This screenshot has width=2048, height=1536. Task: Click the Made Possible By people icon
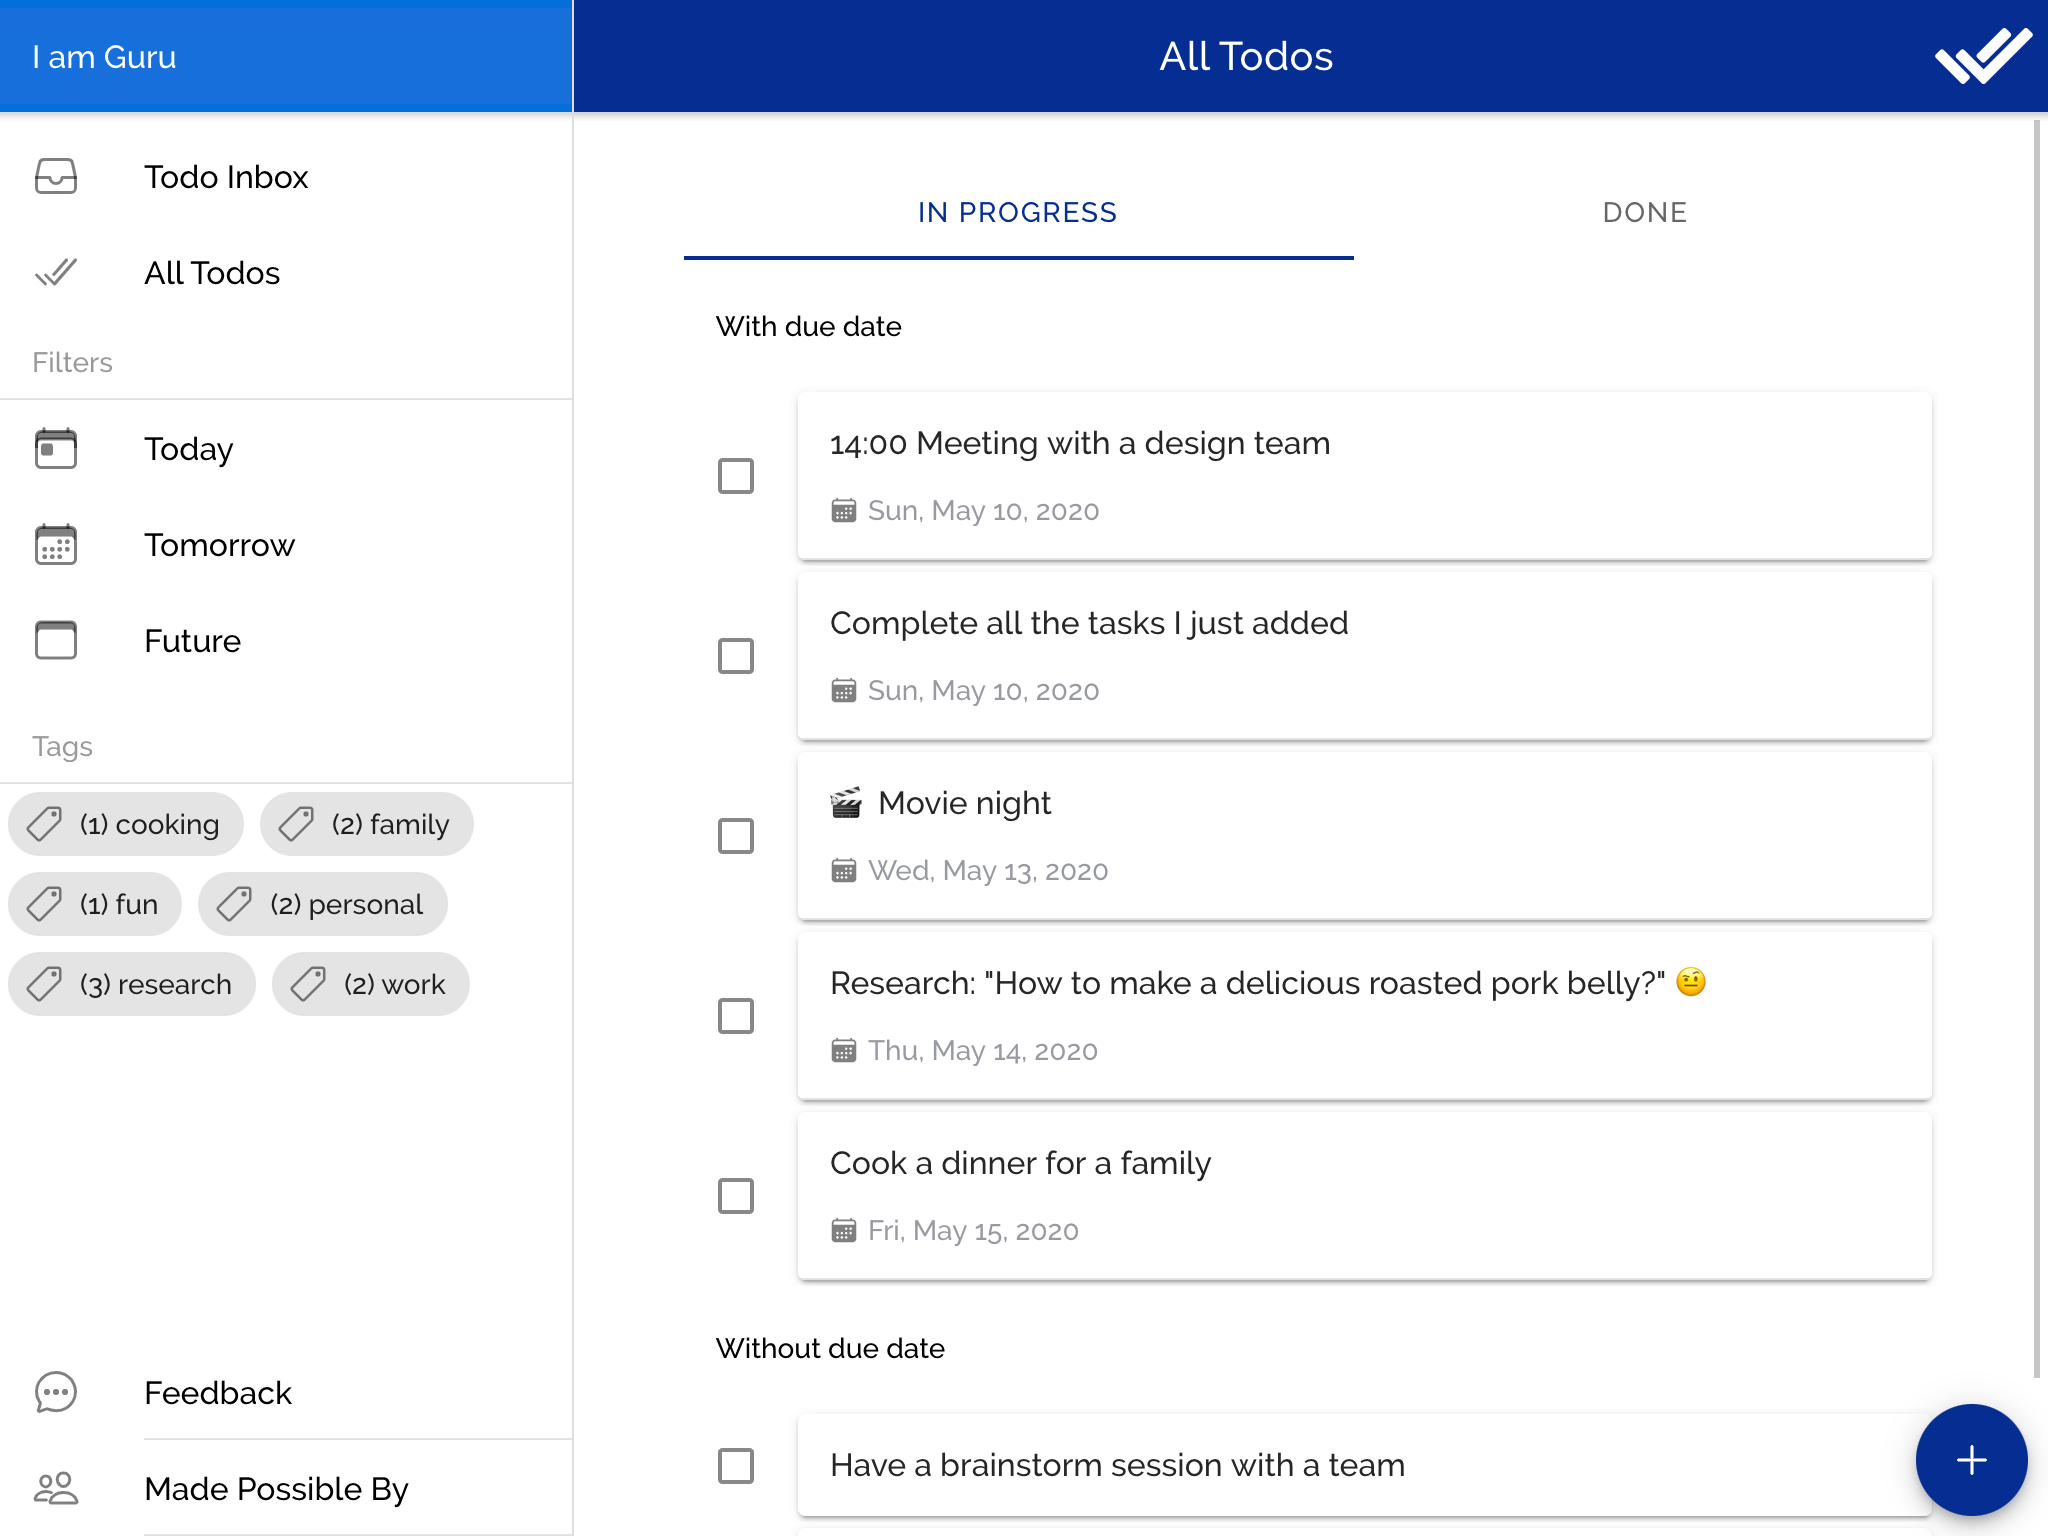click(x=56, y=1488)
